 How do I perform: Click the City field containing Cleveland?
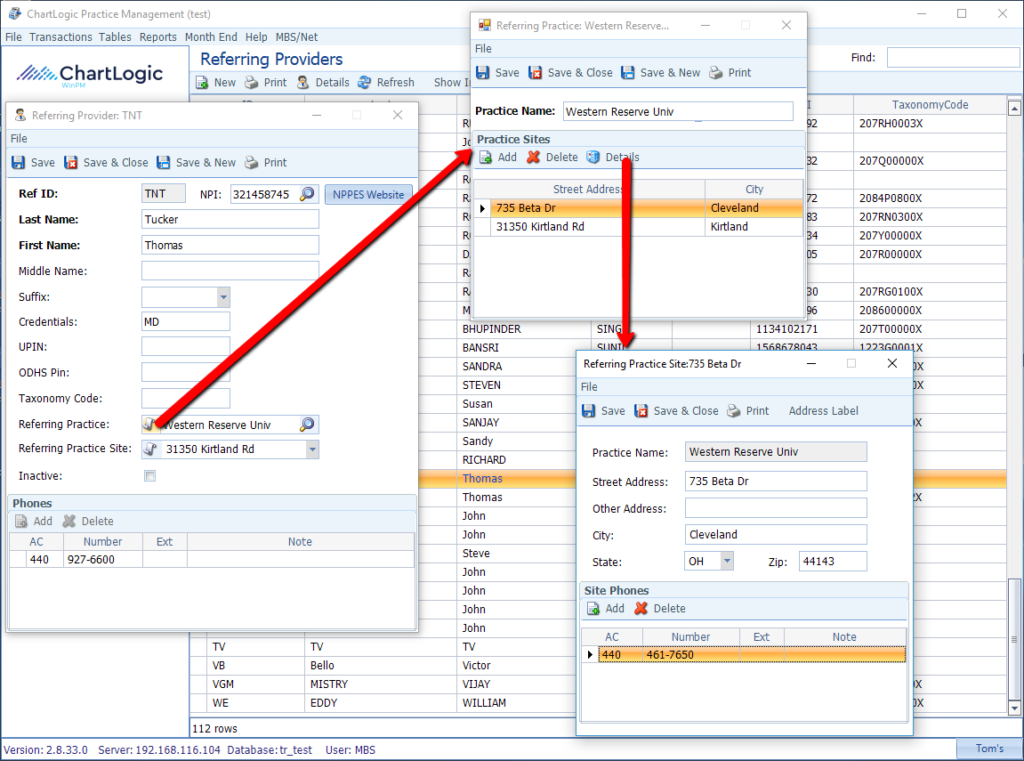[x=776, y=534]
